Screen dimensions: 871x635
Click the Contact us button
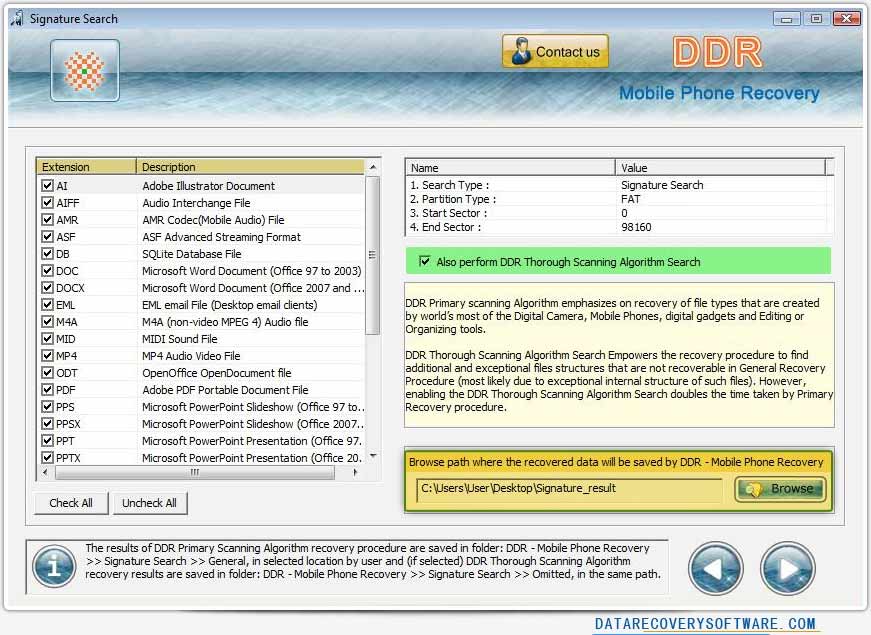coord(555,52)
